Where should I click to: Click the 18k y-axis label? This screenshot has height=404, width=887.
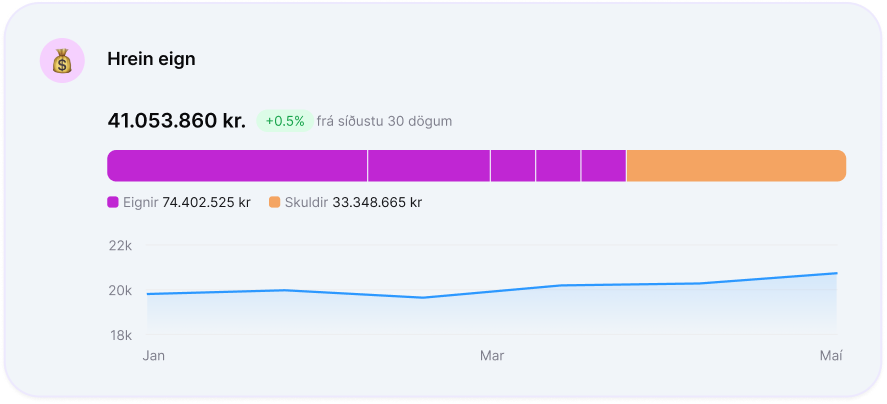point(120,335)
